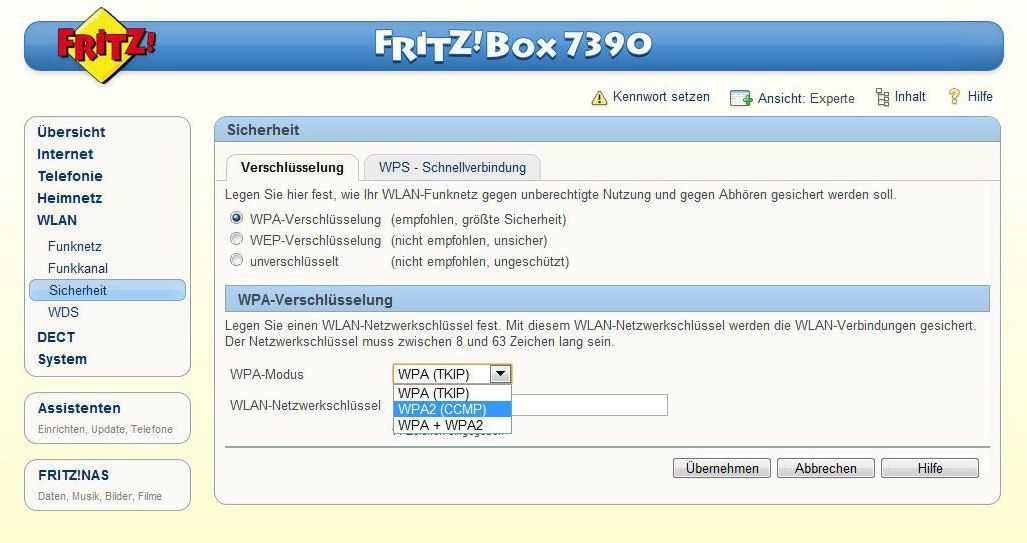1027x543 pixels.
Task: Open System in the sidebar menu
Action: tap(62, 359)
